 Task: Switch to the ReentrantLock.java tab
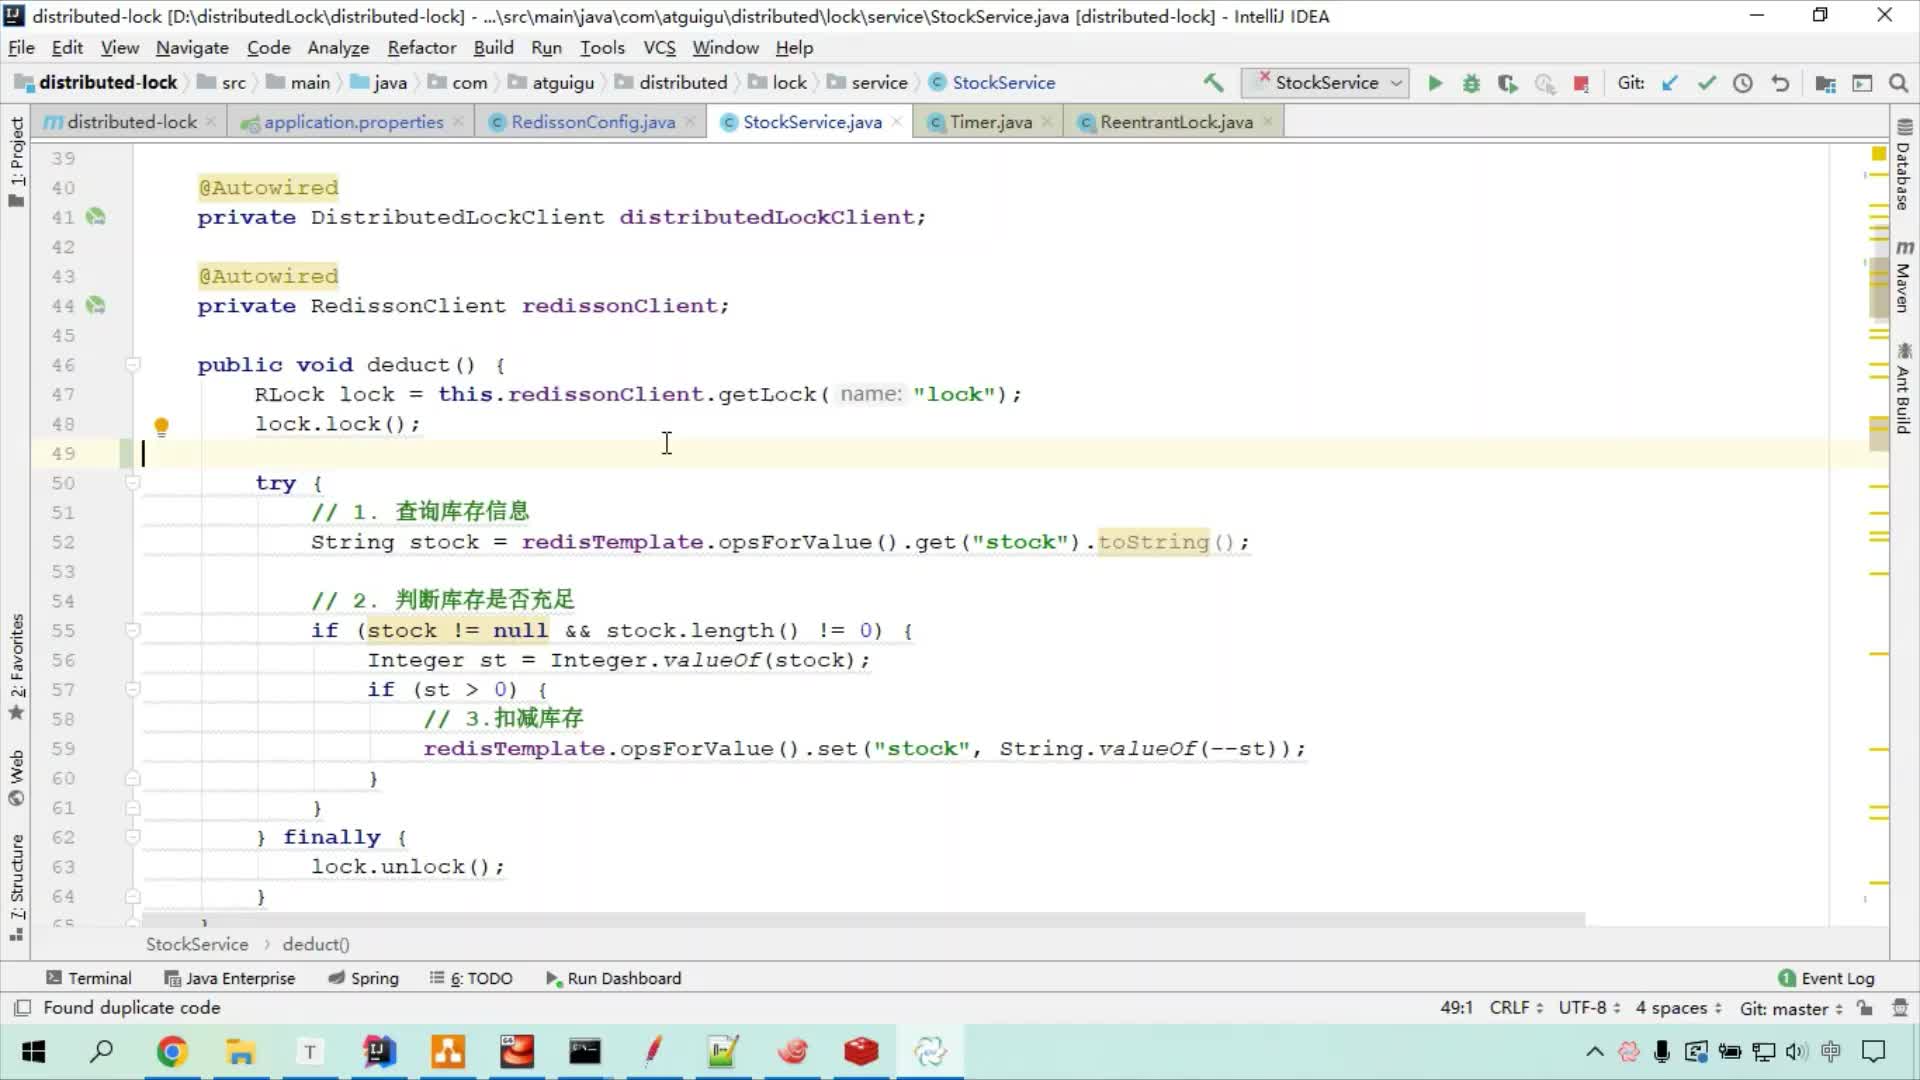(x=1176, y=122)
